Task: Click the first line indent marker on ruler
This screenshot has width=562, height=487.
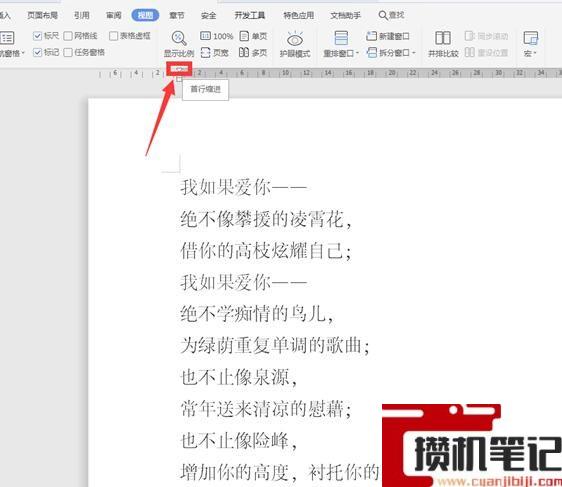Action: click(179, 68)
